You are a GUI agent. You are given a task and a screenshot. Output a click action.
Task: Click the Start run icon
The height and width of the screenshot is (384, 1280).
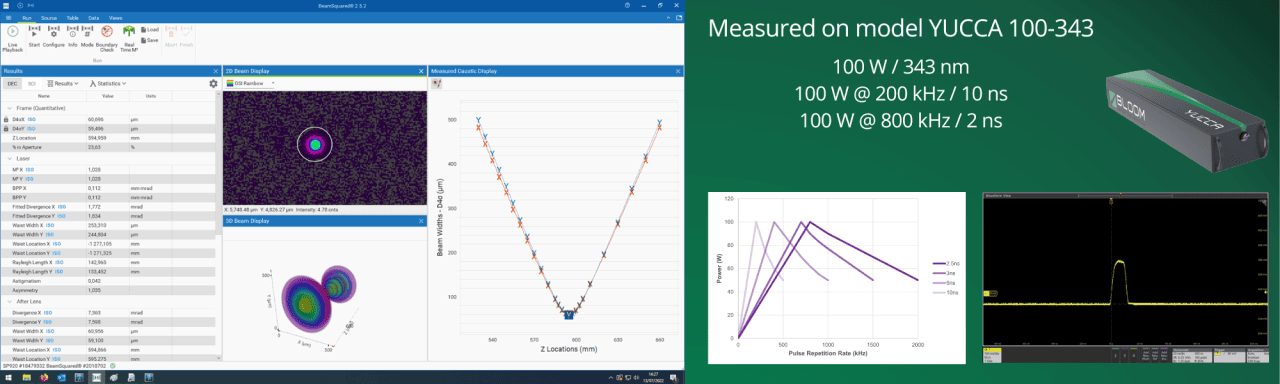35,37
